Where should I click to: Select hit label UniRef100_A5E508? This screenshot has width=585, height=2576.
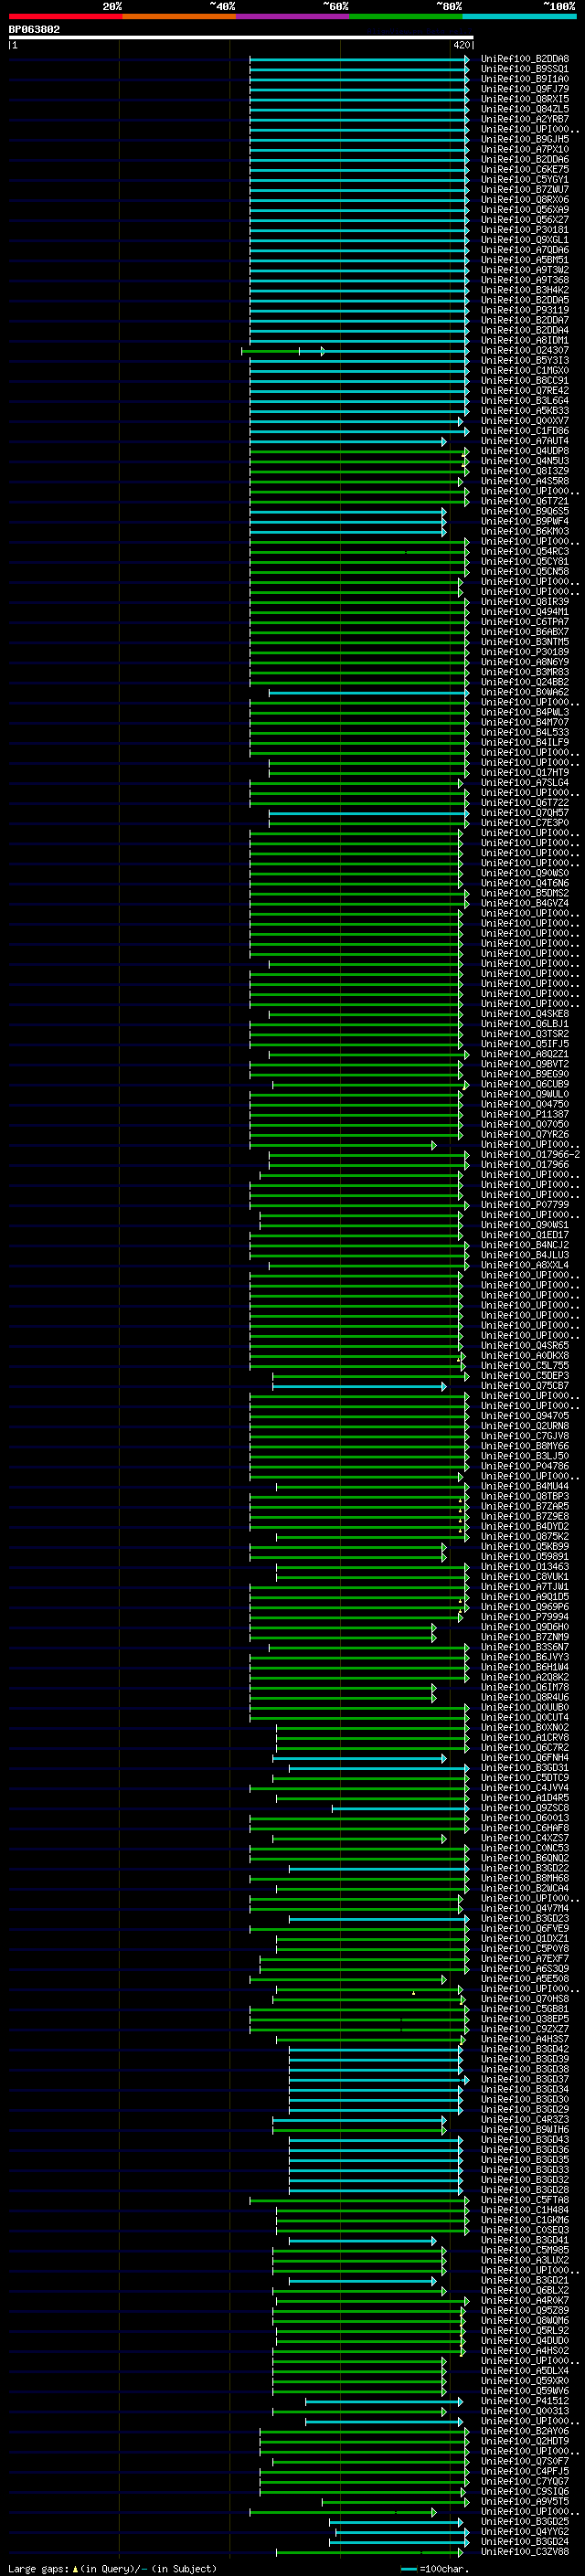click(x=524, y=1979)
